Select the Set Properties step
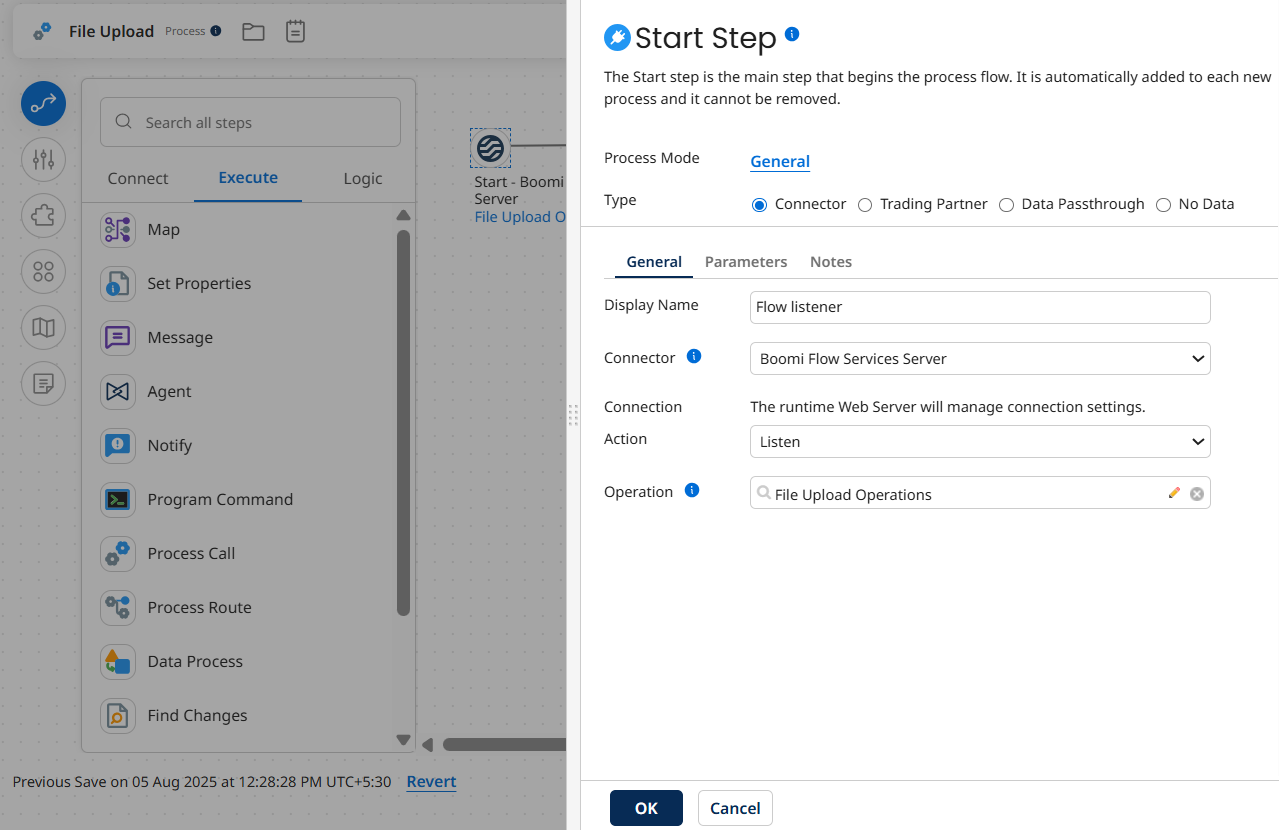The width and height of the screenshot is (1279, 830). [x=117, y=283]
